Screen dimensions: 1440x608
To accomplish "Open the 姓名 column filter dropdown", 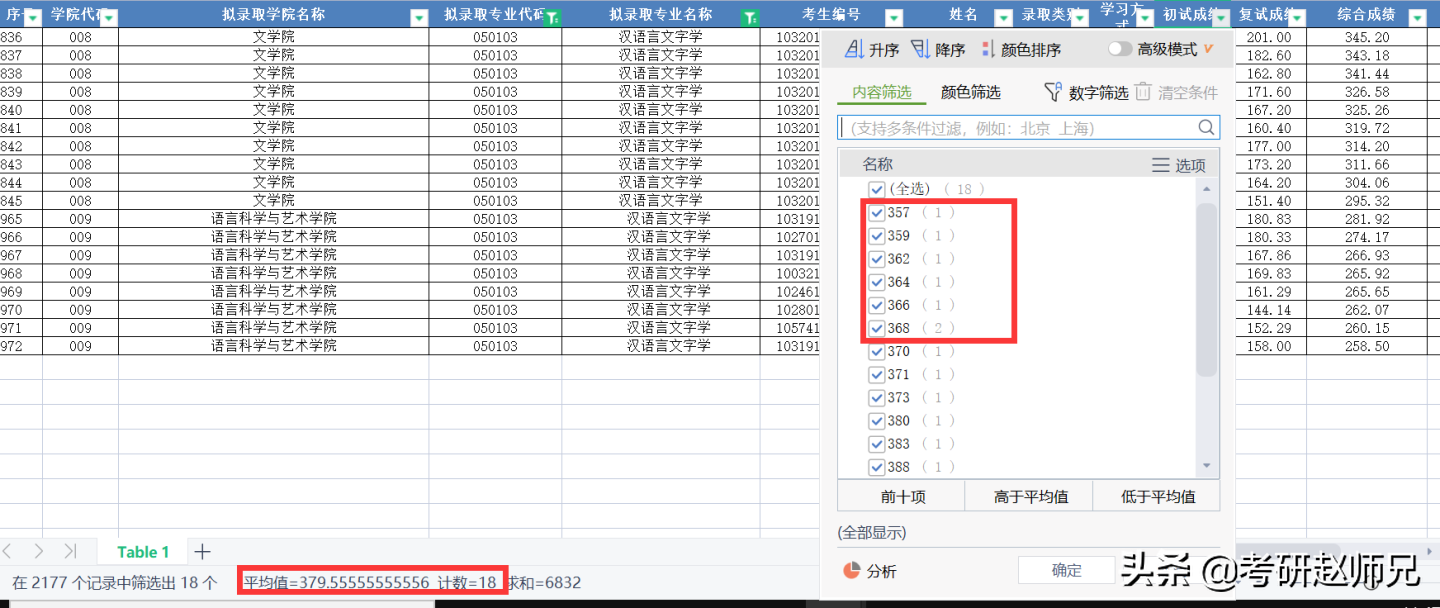I will click(1001, 14).
